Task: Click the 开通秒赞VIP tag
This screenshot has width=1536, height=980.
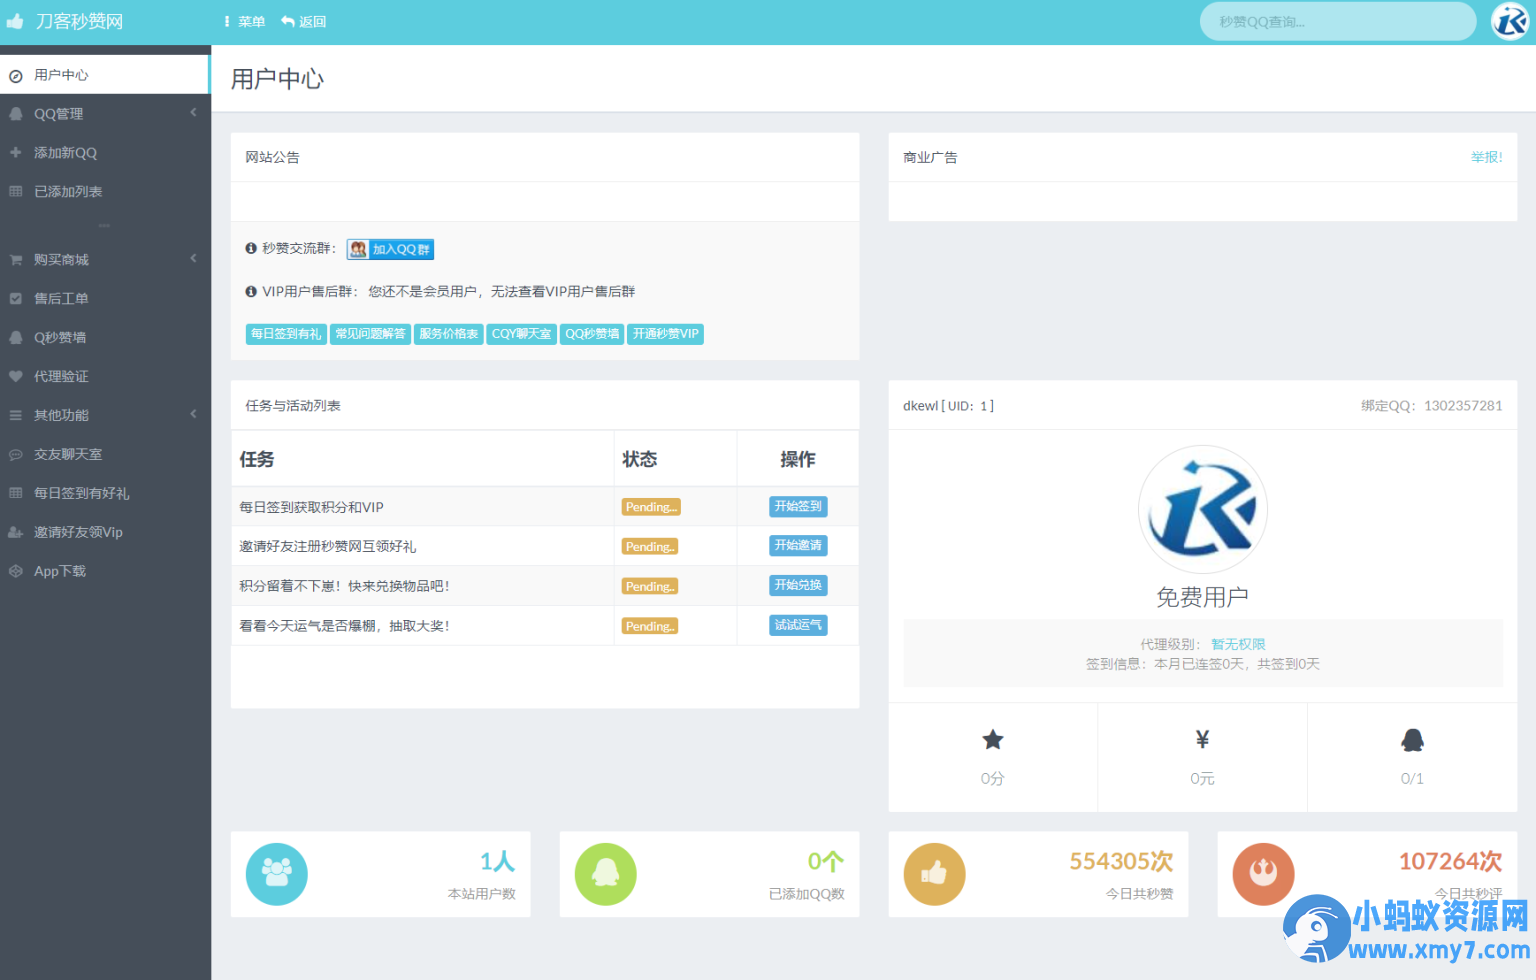Action: [x=666, y=334]
